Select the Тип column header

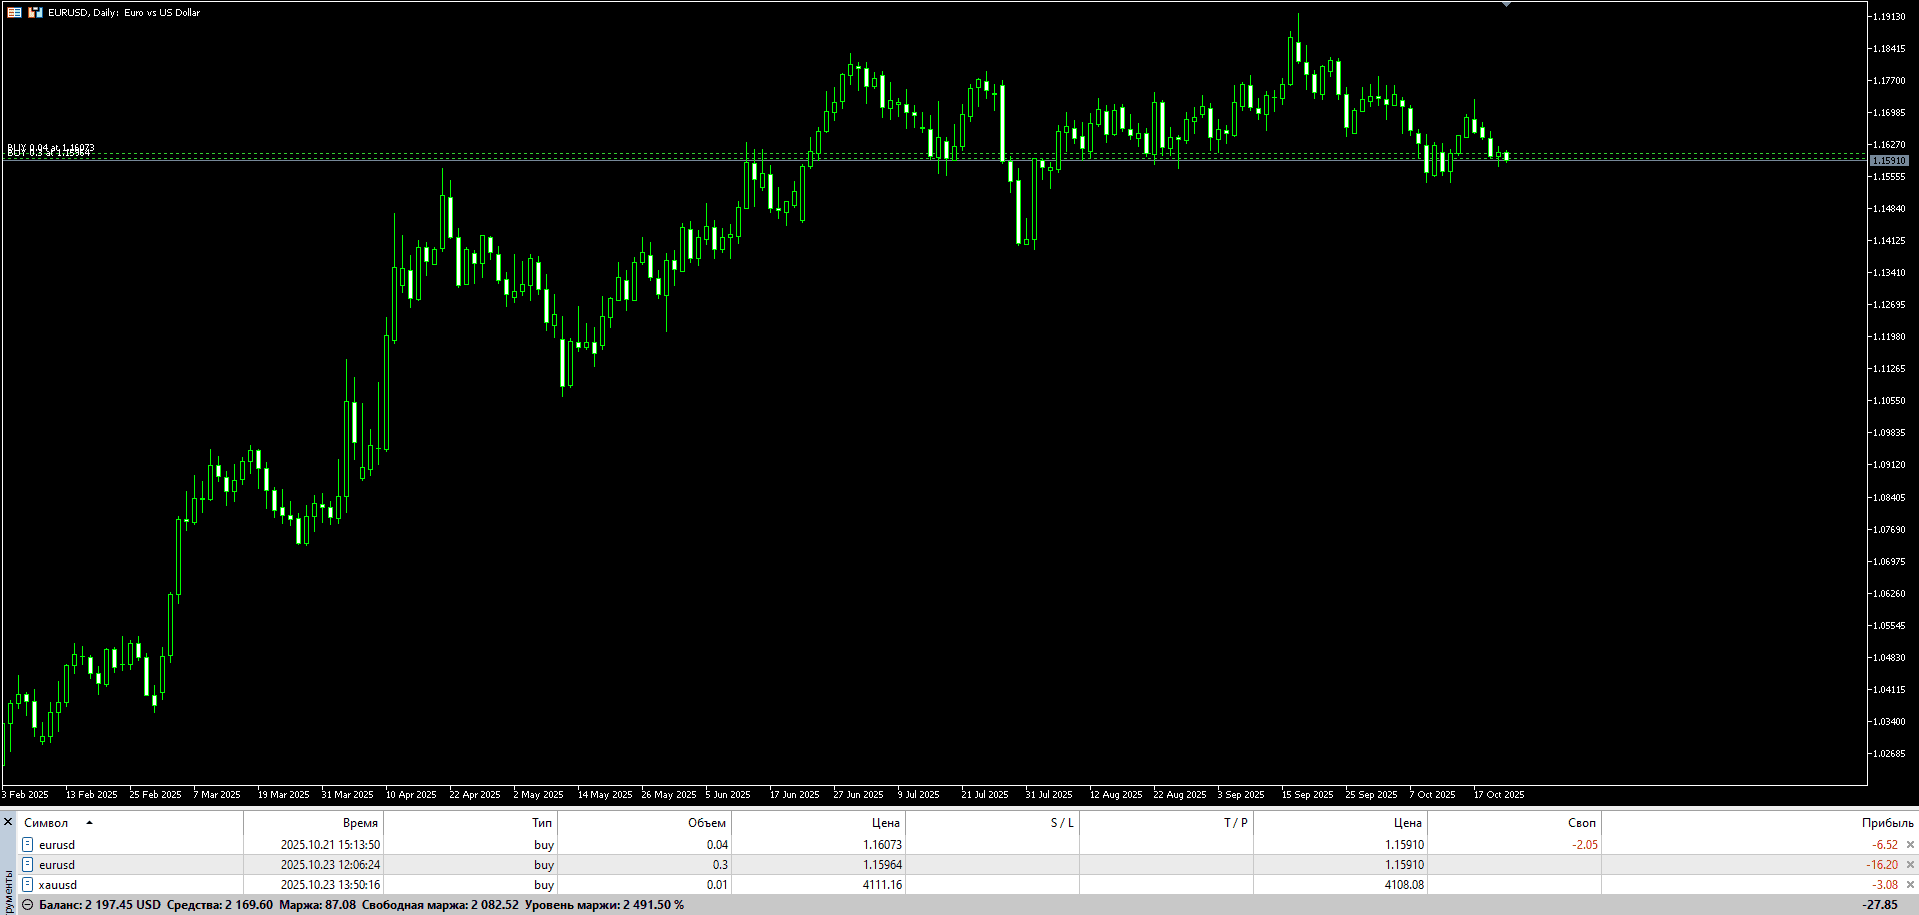click(541, 823)
